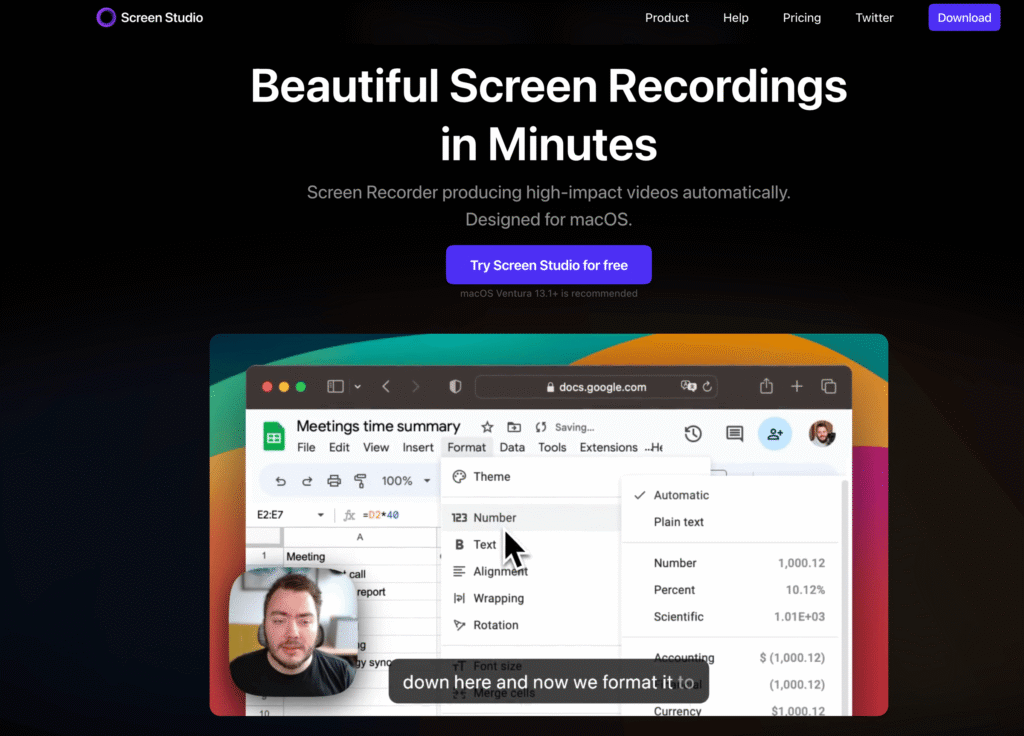This screenshot has height=736, width=1024.
Task: Expand the Text submenu item
Action: (530, 544)
